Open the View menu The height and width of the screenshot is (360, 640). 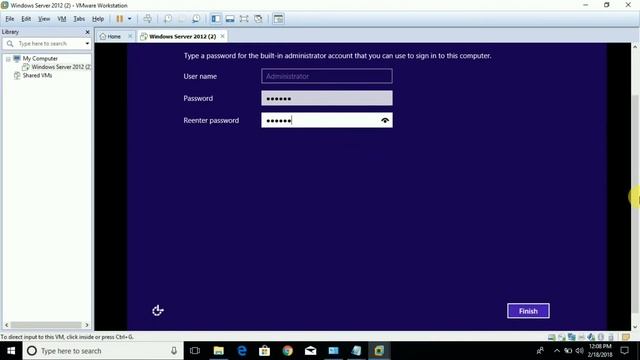click(x=44, y=19)
